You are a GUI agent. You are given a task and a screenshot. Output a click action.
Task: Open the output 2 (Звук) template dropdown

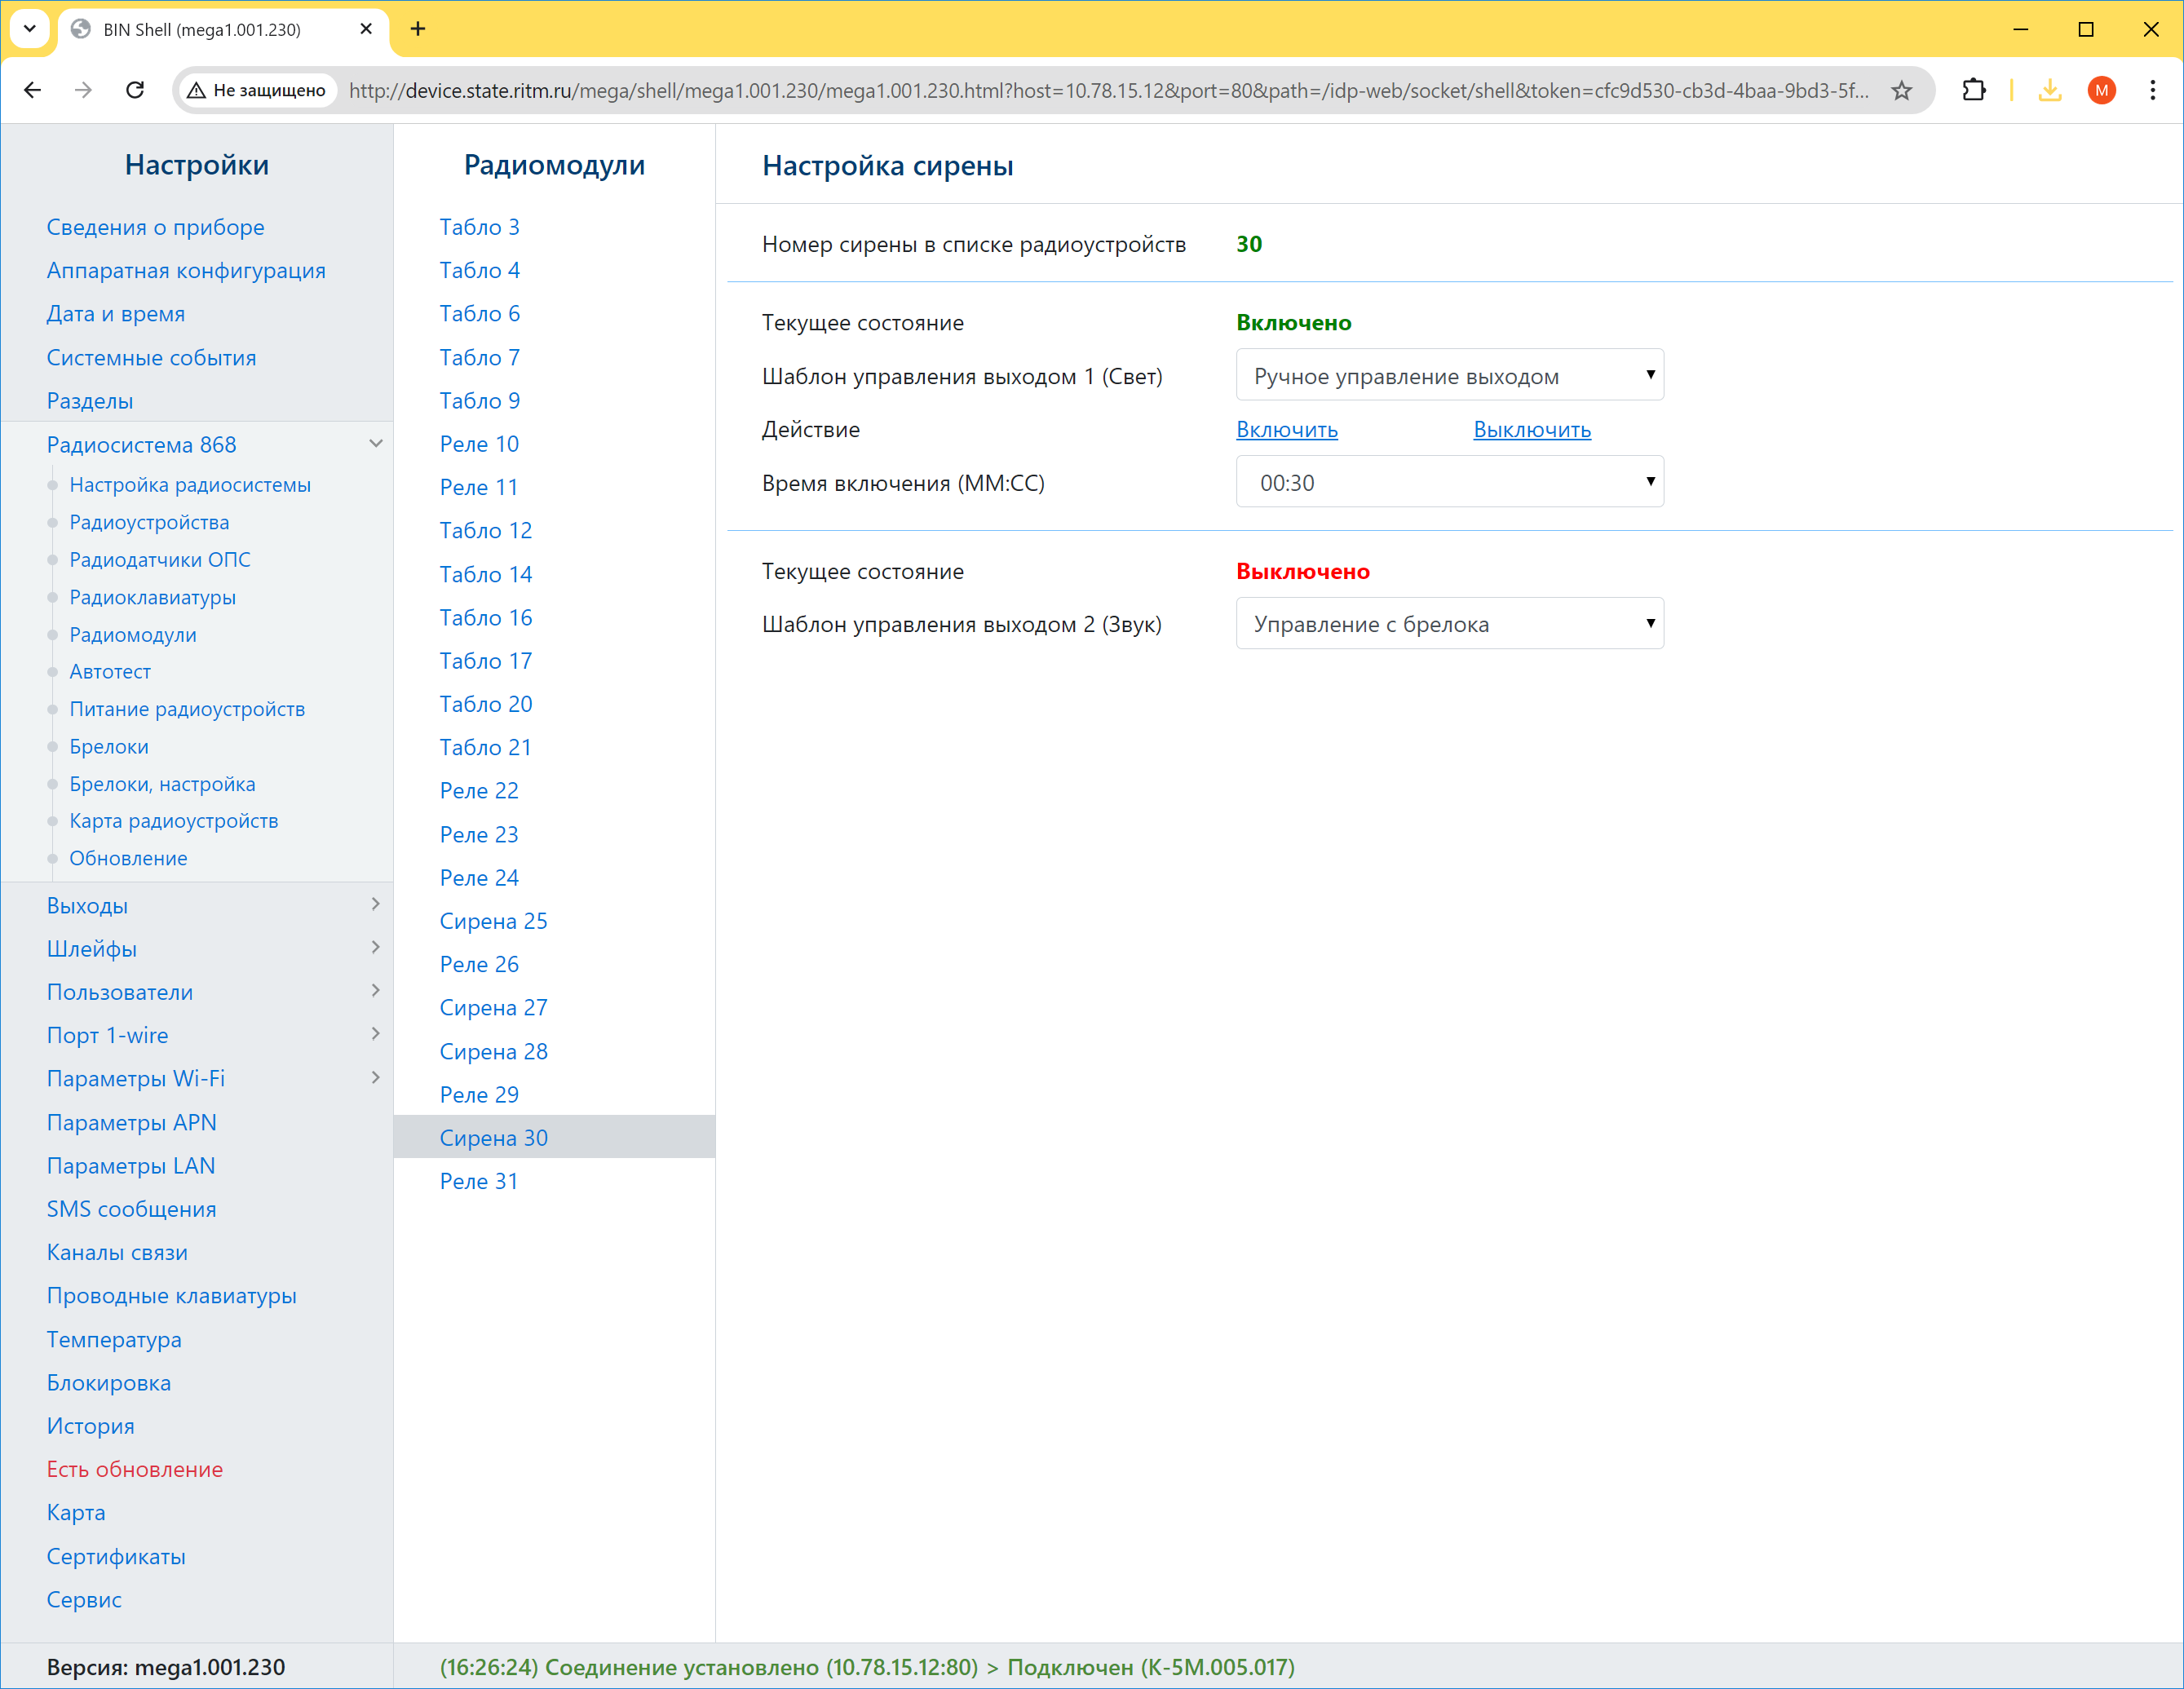1449,623
